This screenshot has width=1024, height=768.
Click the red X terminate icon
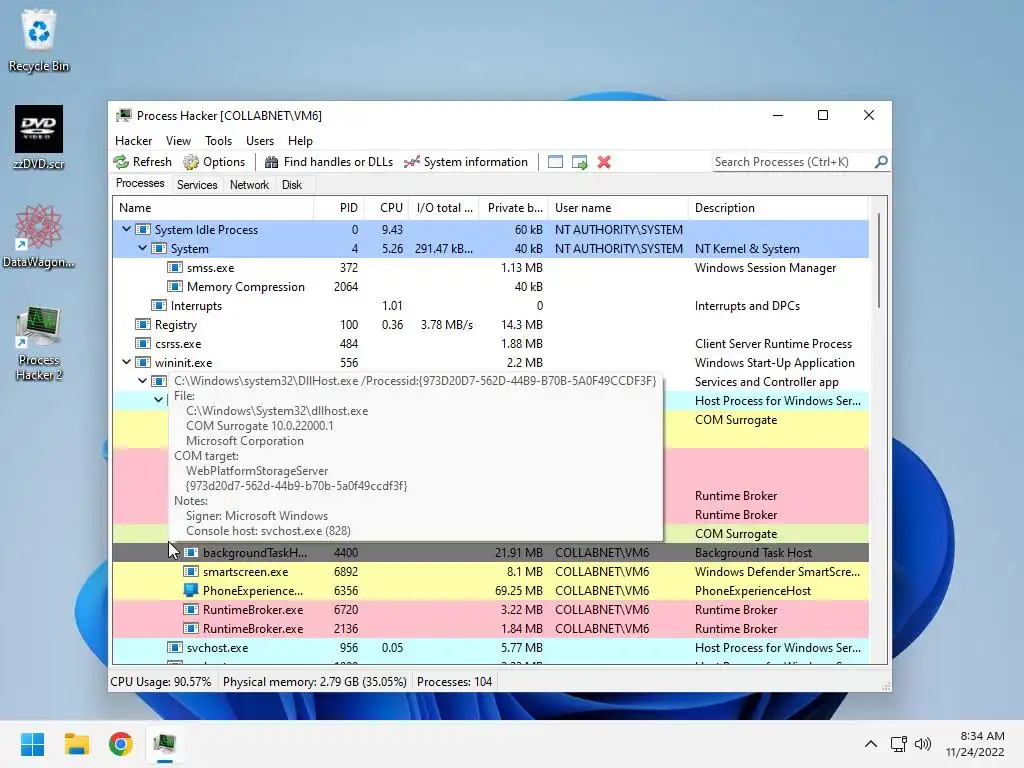pos(604,162)
